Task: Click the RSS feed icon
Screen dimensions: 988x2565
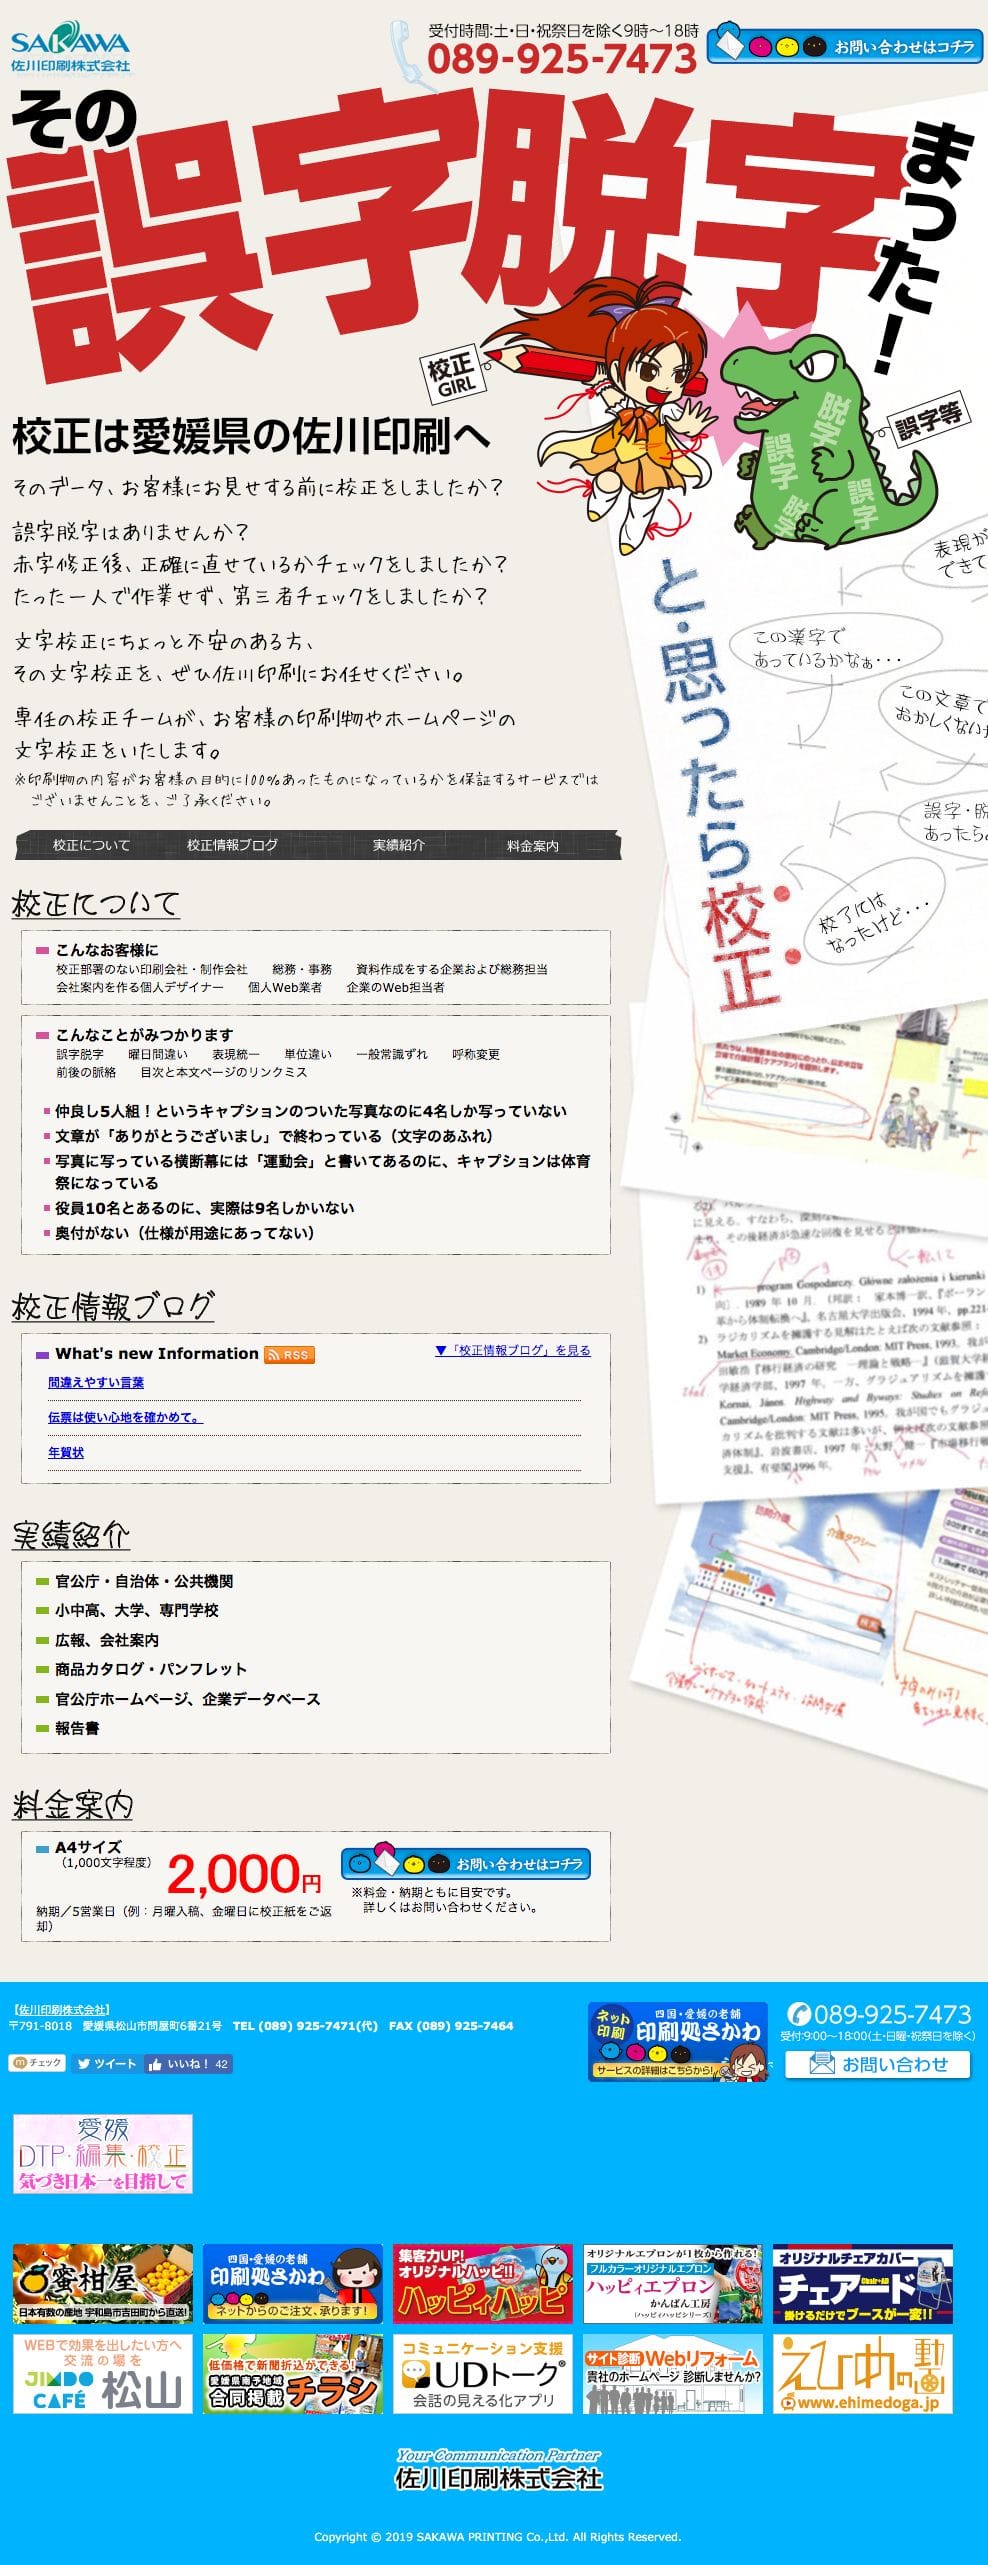Action: coord(289,1354)
